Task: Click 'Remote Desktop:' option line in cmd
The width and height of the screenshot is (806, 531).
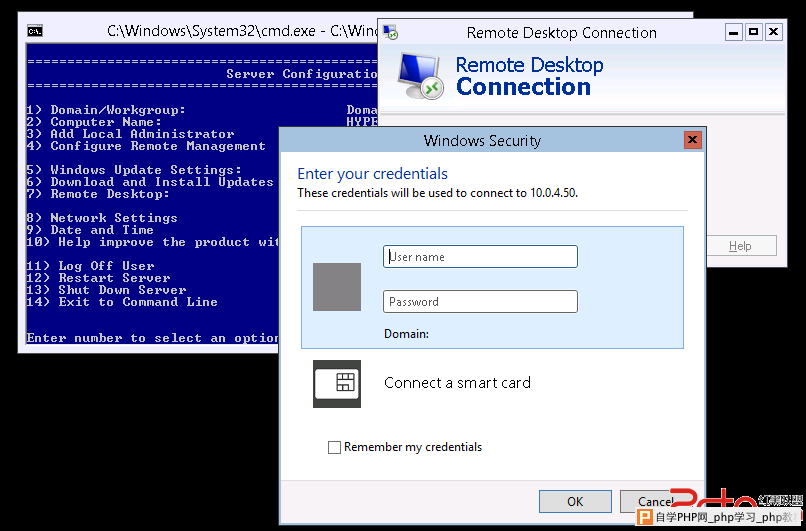Action: (98, 194)
